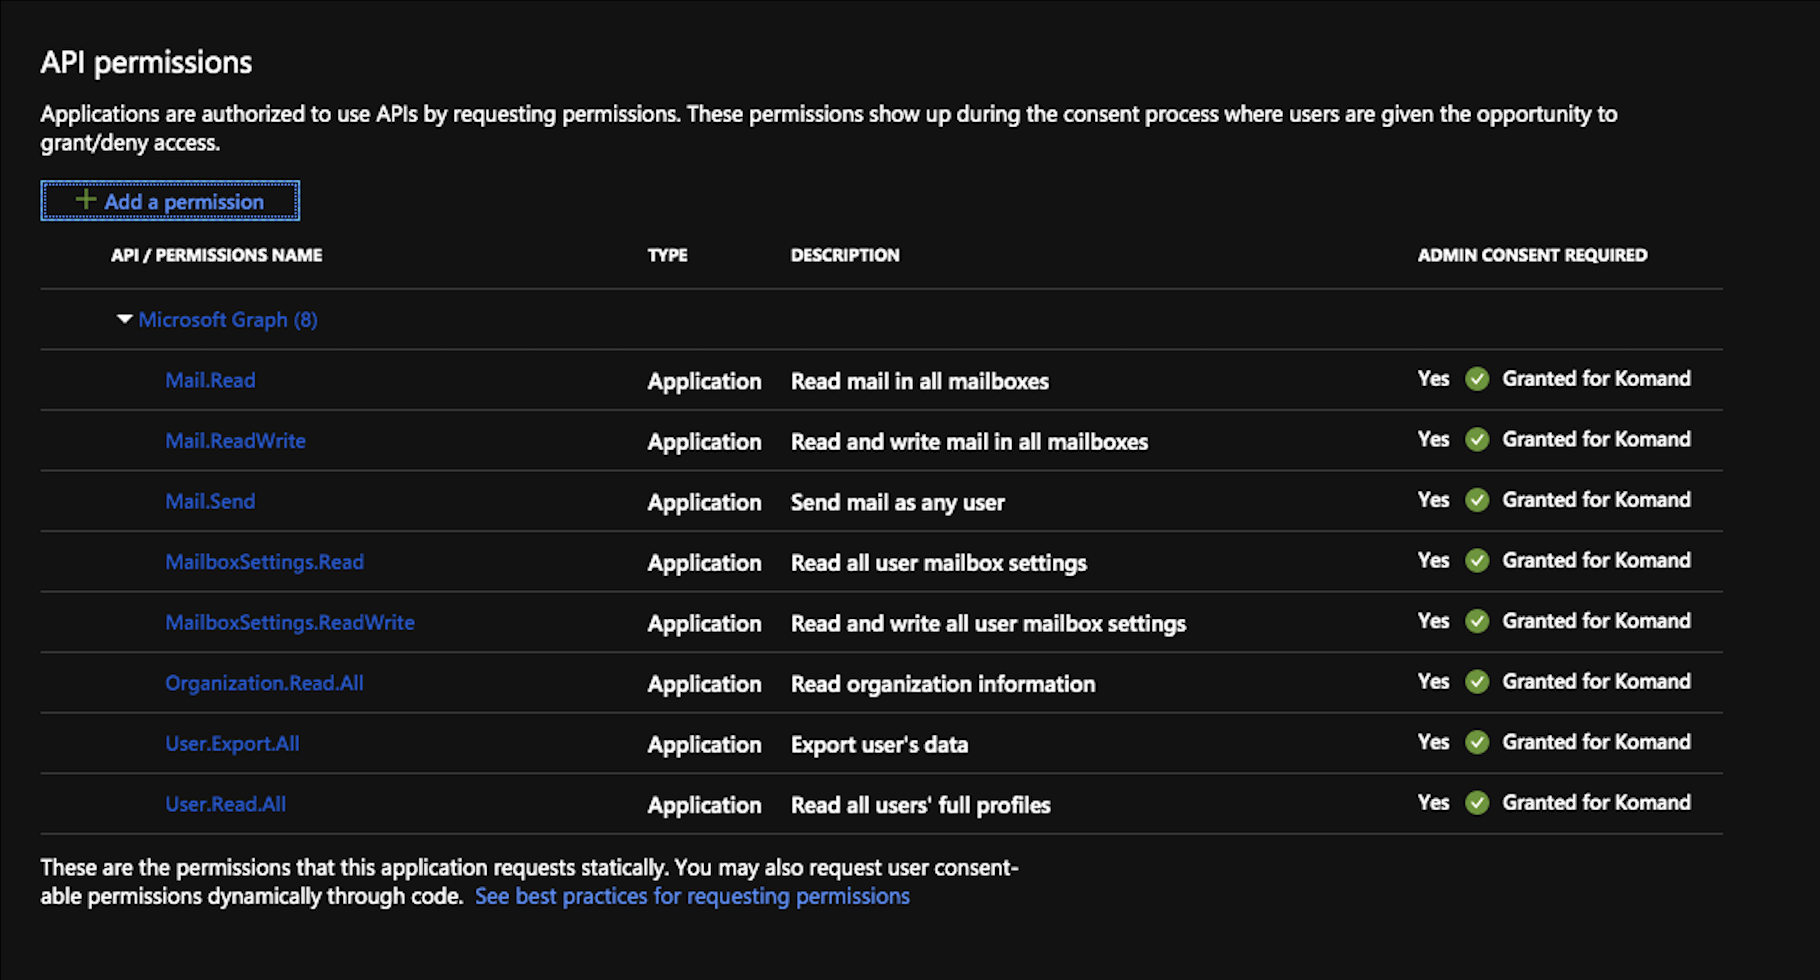Click the granted checkmark in MailboxSettings.Read row
This screenshot has height=980, width=1820.
pyautogui.click(x=1477, y=561)
